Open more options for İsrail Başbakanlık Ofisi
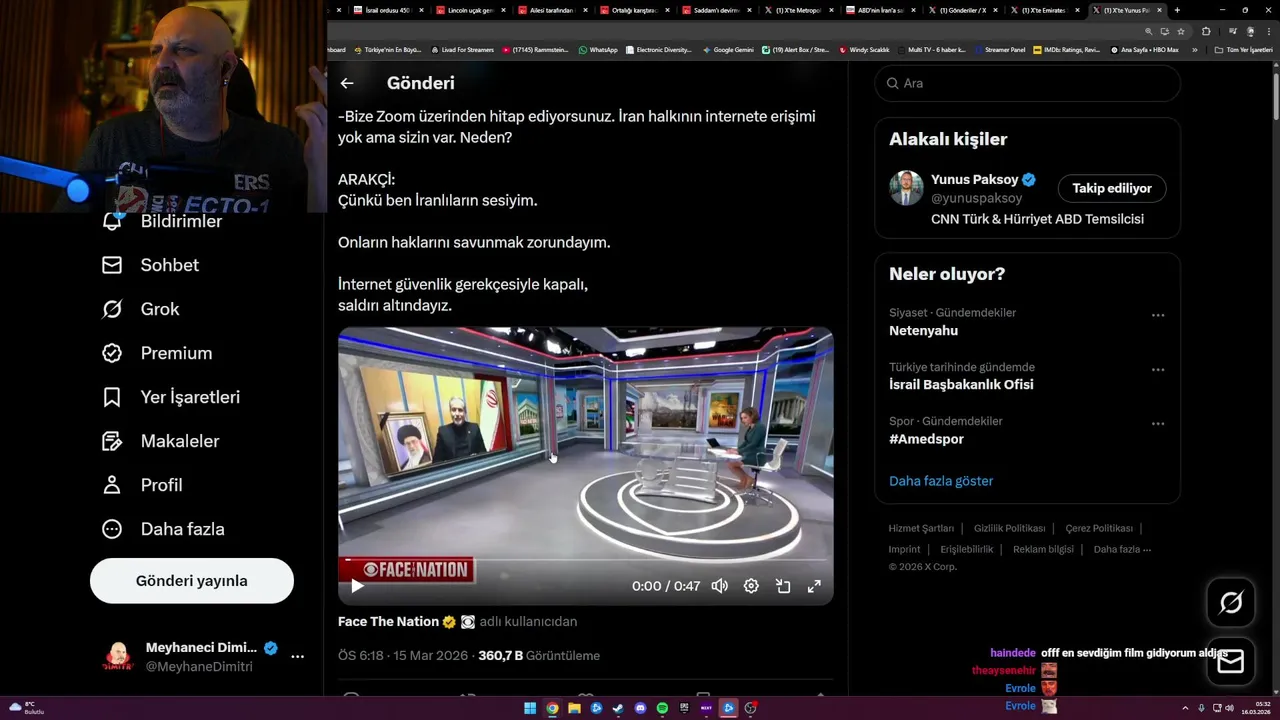1280x720 pixels. (1158, 369)
